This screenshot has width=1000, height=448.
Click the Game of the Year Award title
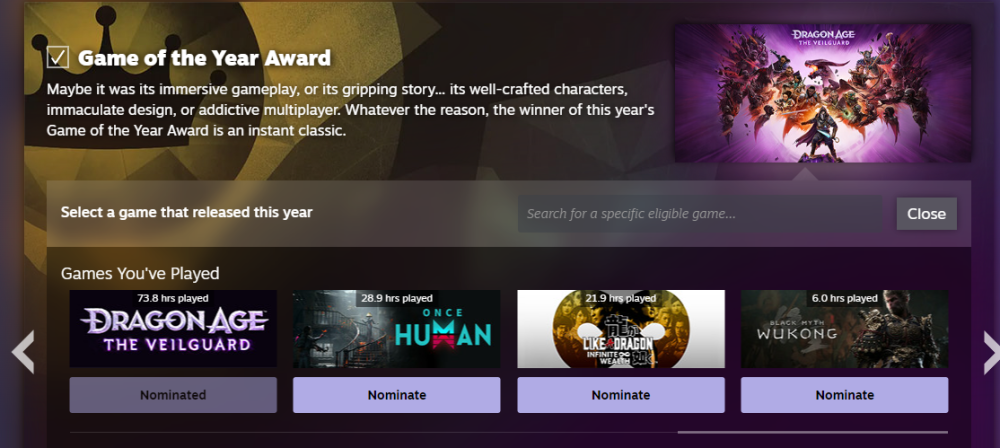(204, 58)
